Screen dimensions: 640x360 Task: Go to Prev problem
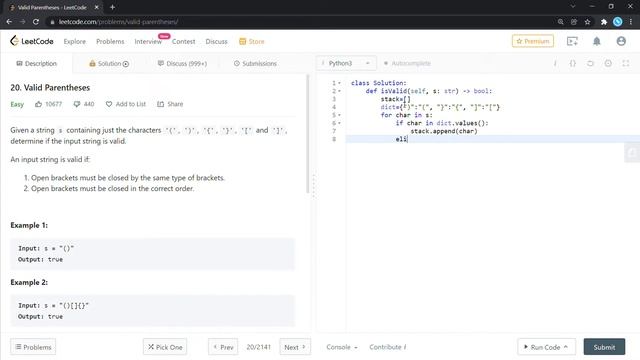pos(223,347)
